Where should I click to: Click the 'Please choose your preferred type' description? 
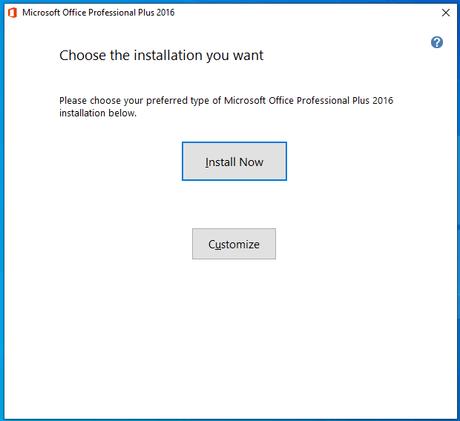(x=226, y=107)
